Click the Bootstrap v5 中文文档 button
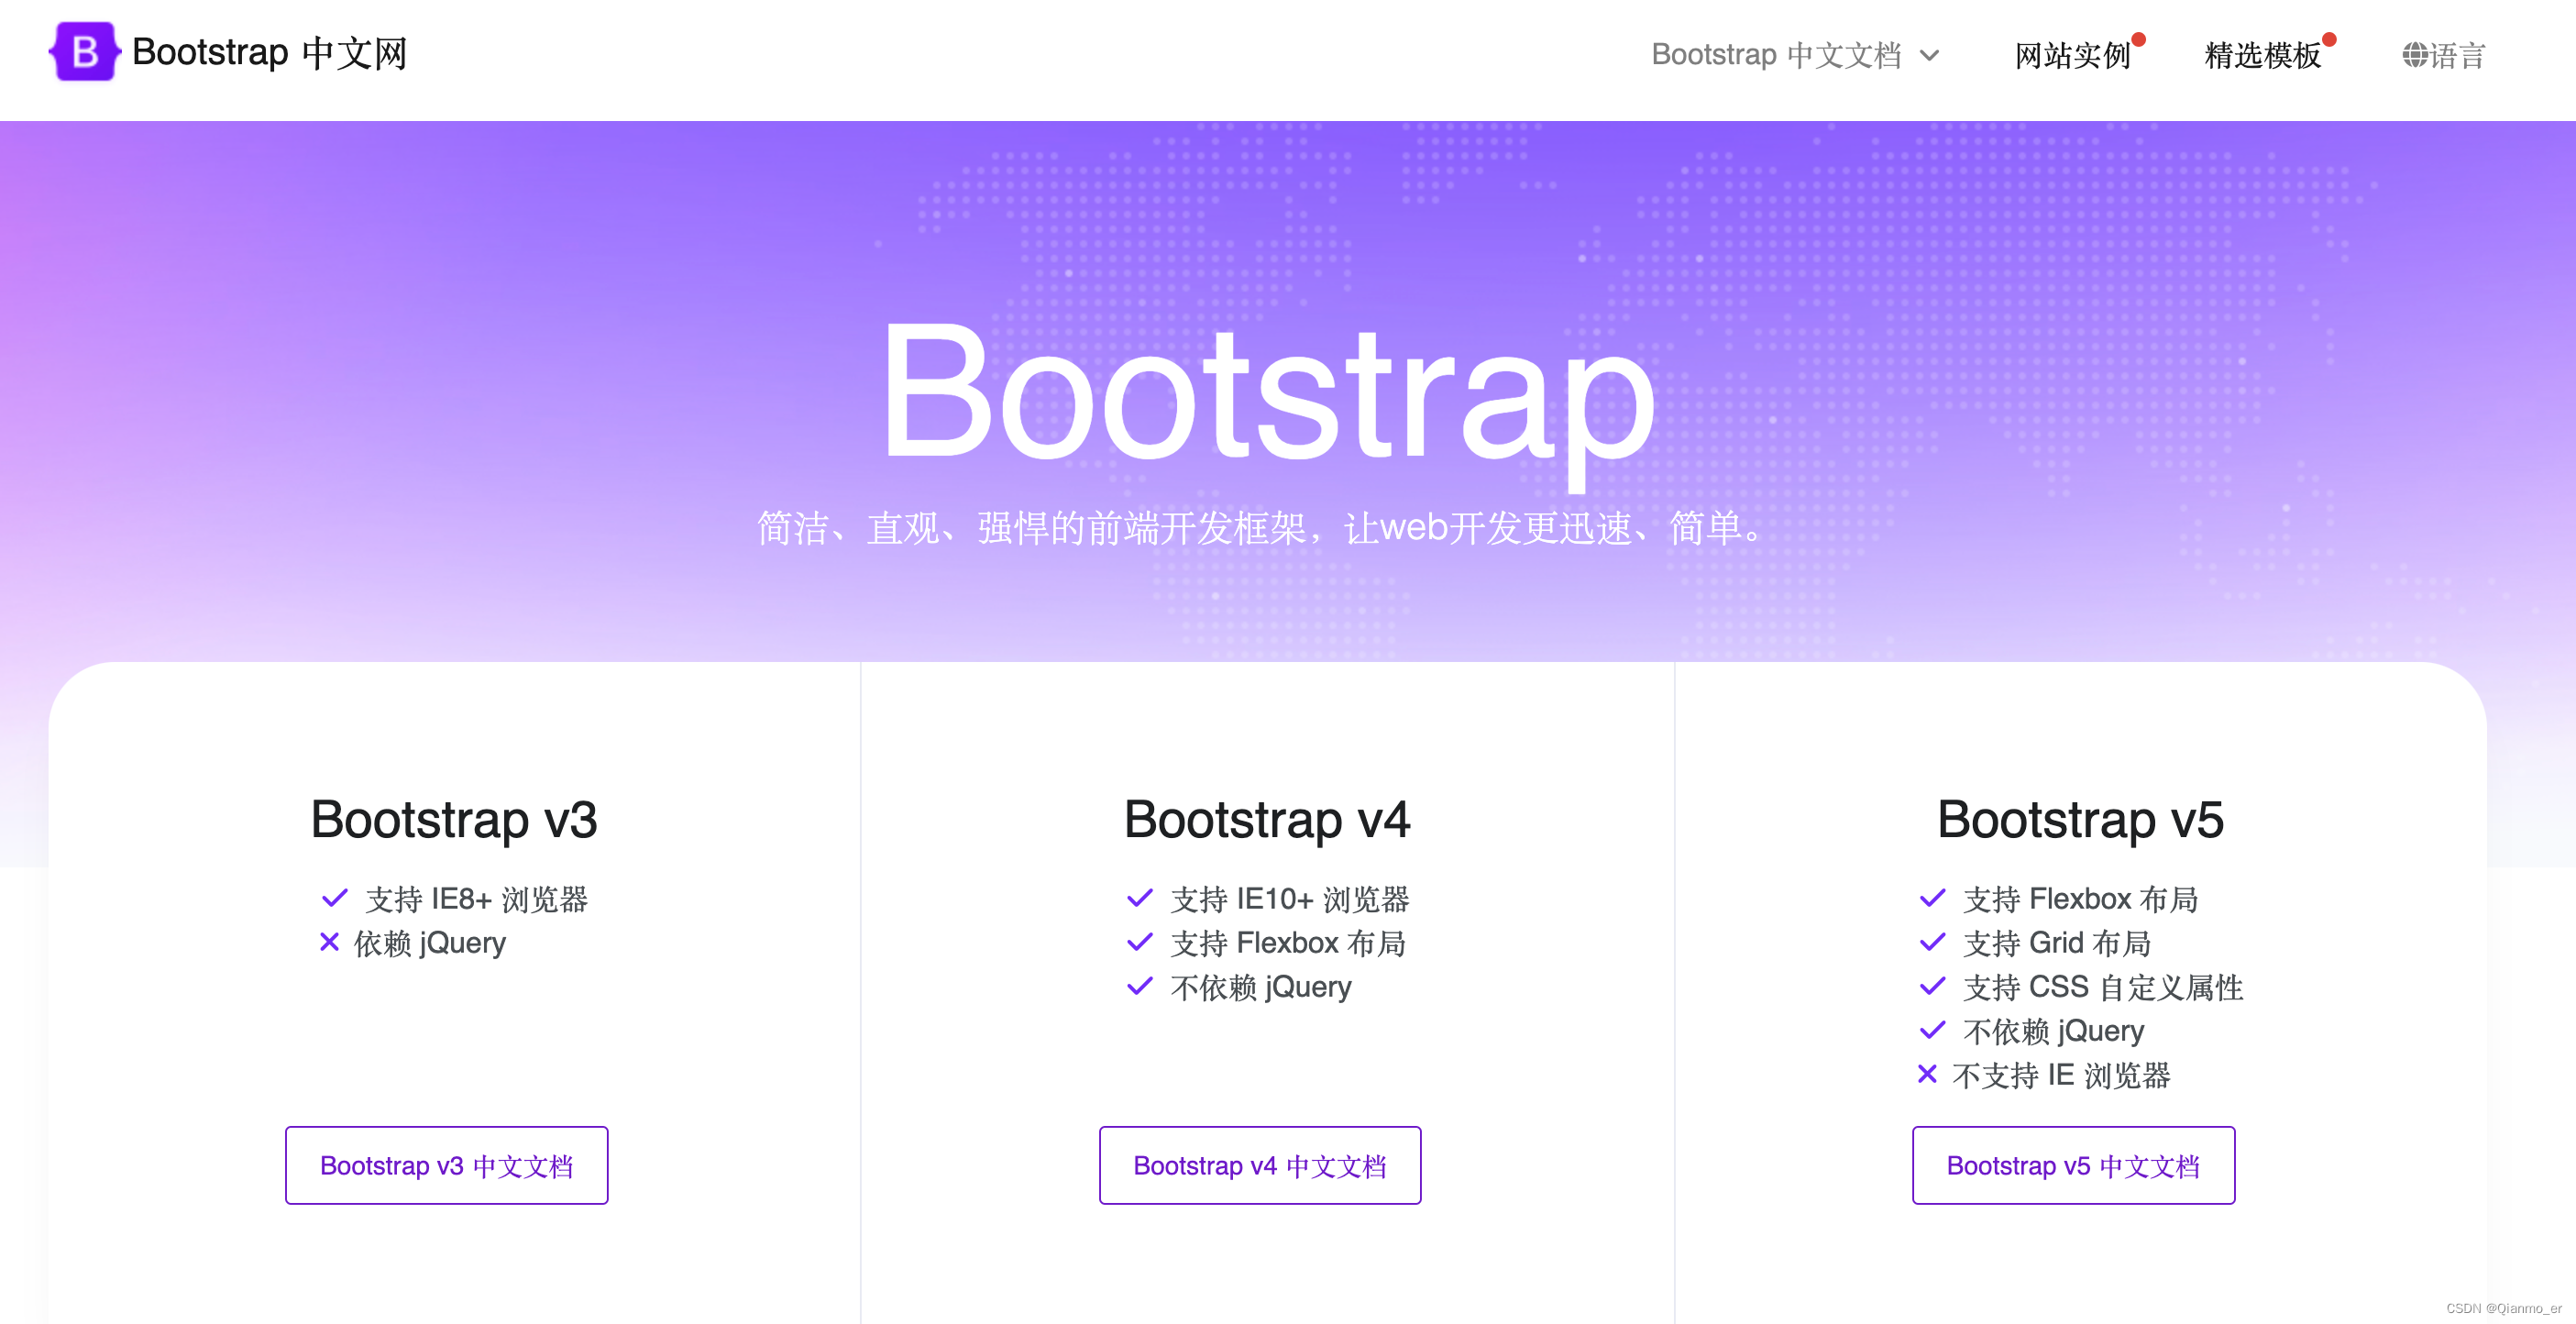Screen dimensions: 2576x1324 click(x=2073, y=1165)
